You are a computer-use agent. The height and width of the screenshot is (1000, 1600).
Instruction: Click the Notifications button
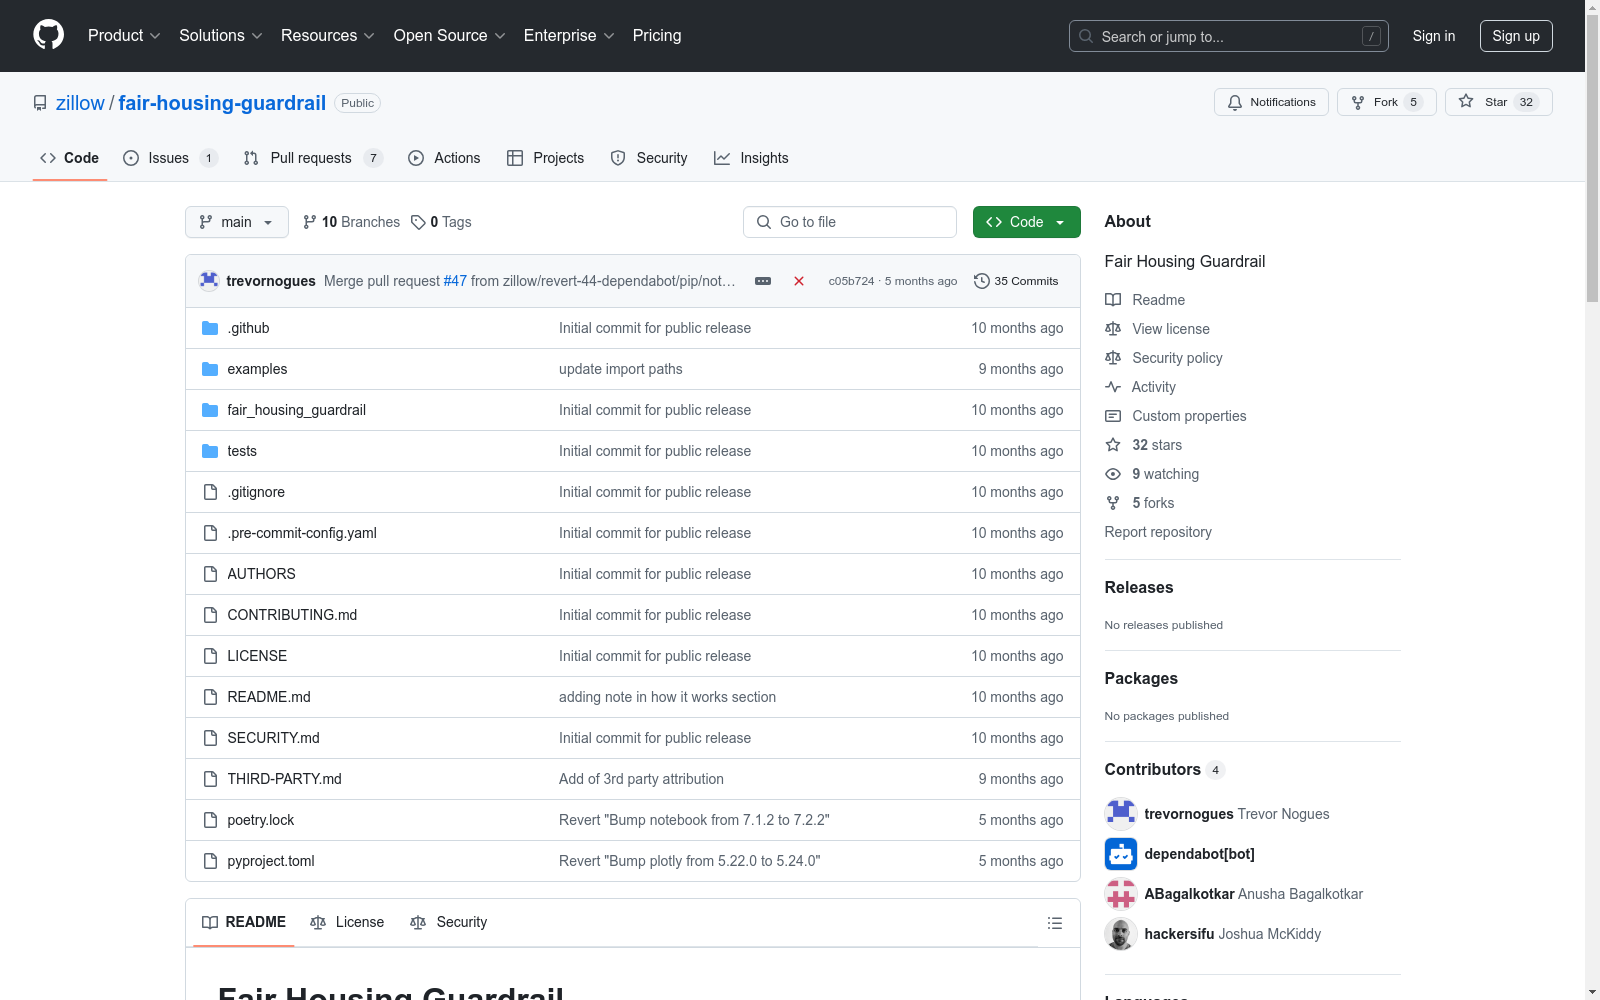click(x=1271, y=102)
